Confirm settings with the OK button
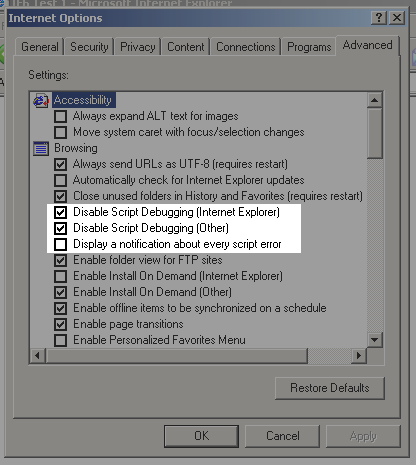The height and width of the screenshot is (465, 416). pos(202,436)
